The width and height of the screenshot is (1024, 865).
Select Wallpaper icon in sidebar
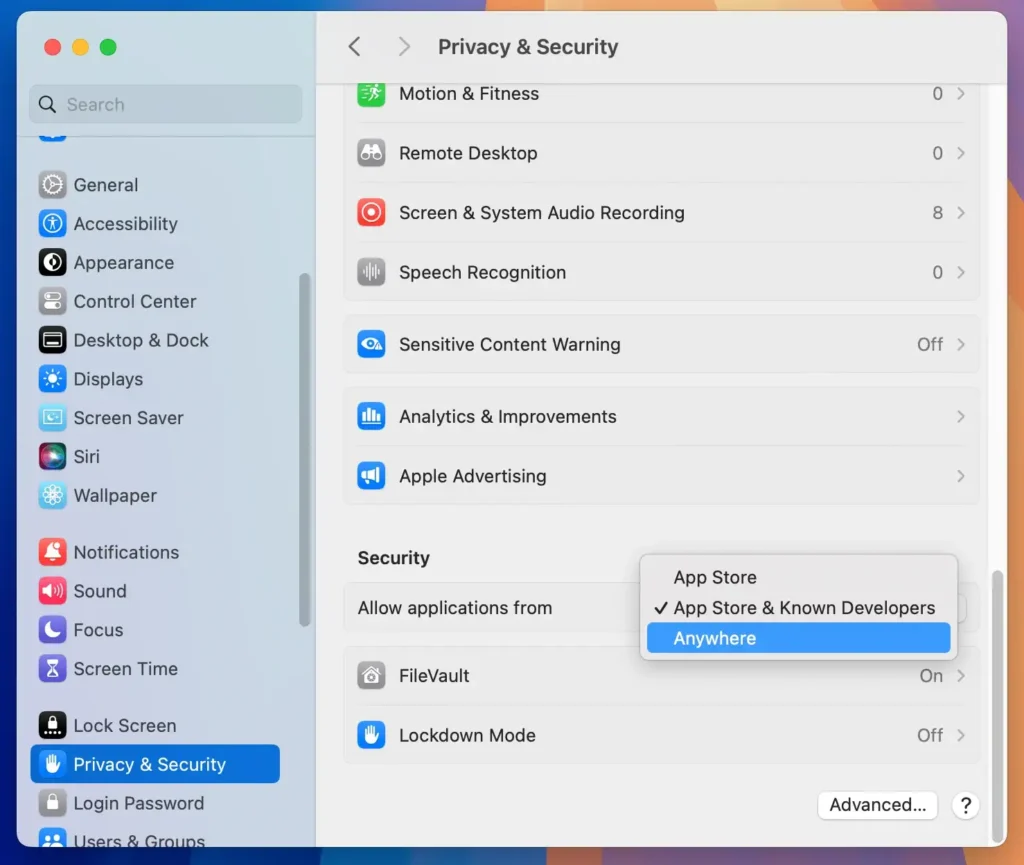[x=52, y=495]
